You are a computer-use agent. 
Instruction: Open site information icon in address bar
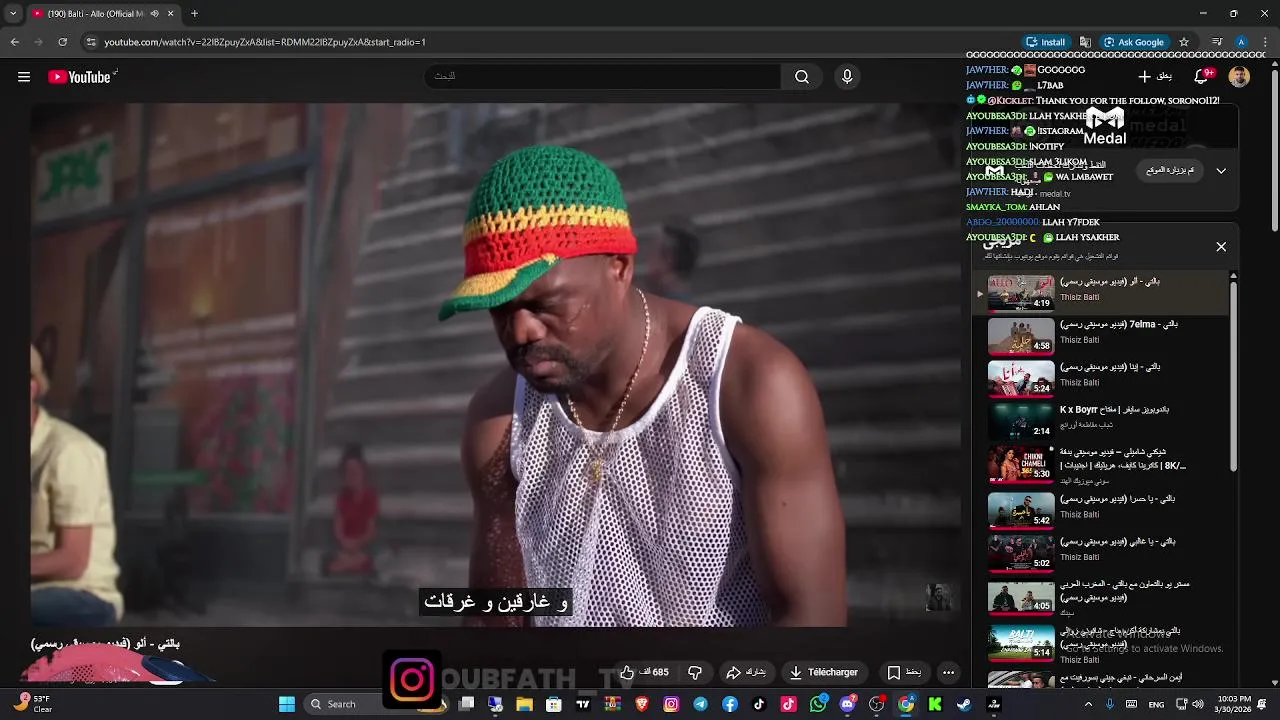click(91, 42)
